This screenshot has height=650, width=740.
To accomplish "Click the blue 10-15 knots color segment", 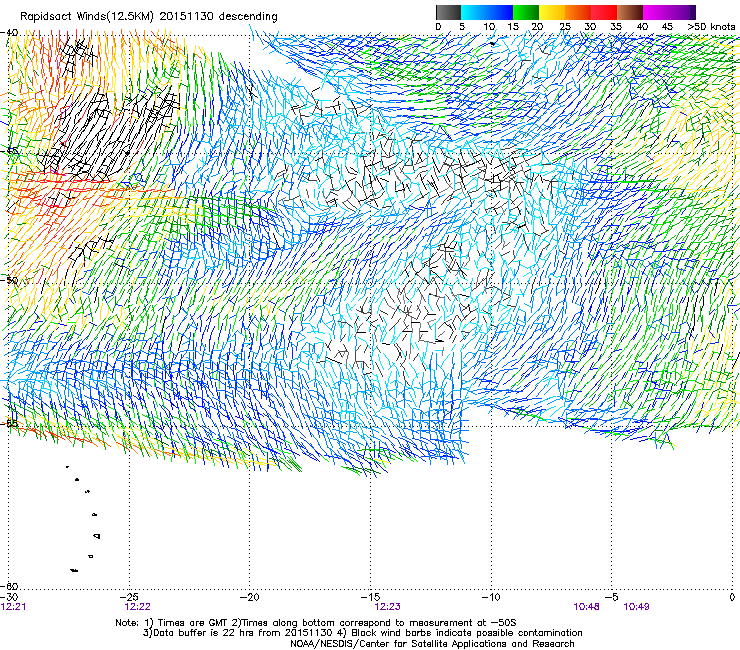I will tap(500, 12).
